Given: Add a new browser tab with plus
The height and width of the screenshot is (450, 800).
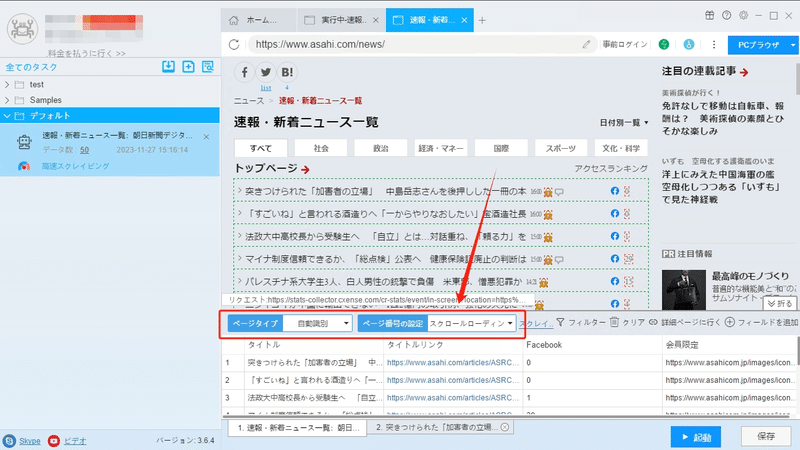Looking at the screenshot, I should (x=482, y=20).
